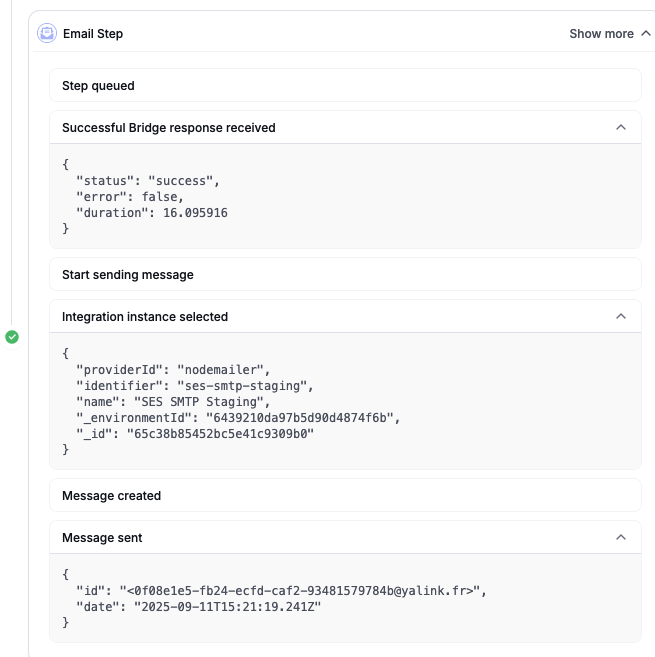Click Integration instance selected heading
The image size is (655, 657).
145,316
